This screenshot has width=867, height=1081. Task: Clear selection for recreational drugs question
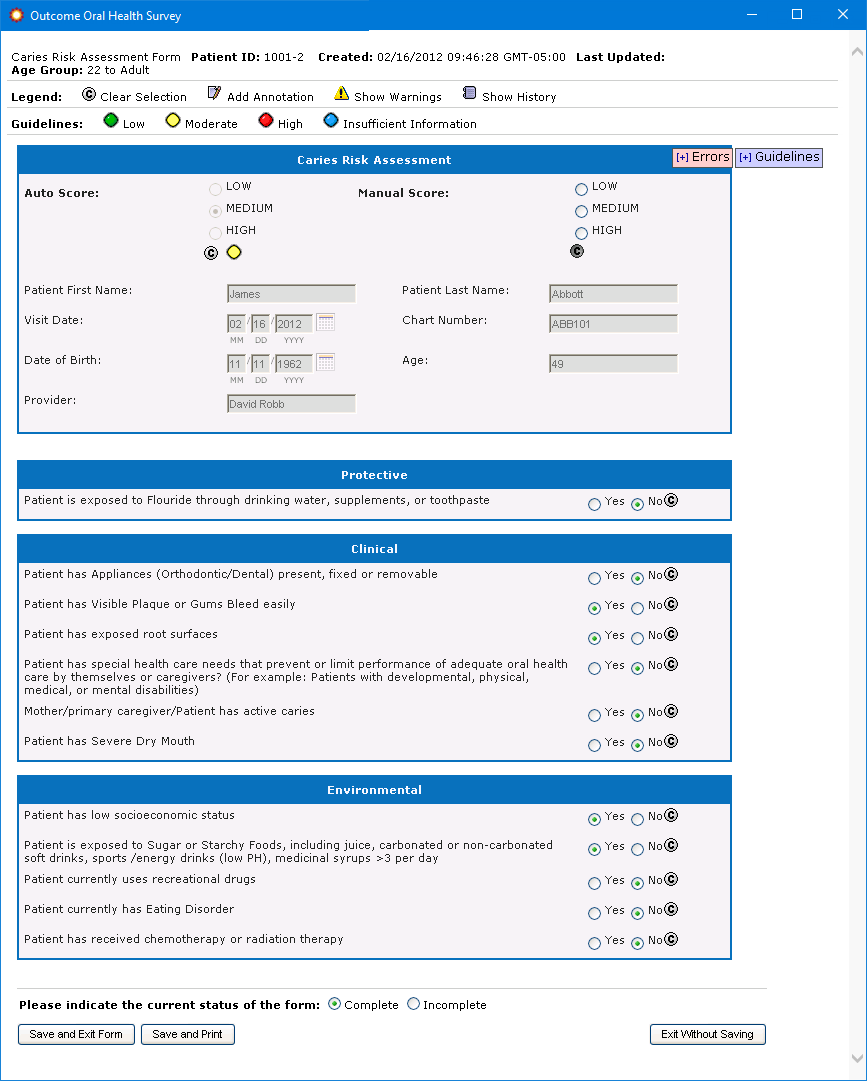pyautogui.click(x=671, y=880)
